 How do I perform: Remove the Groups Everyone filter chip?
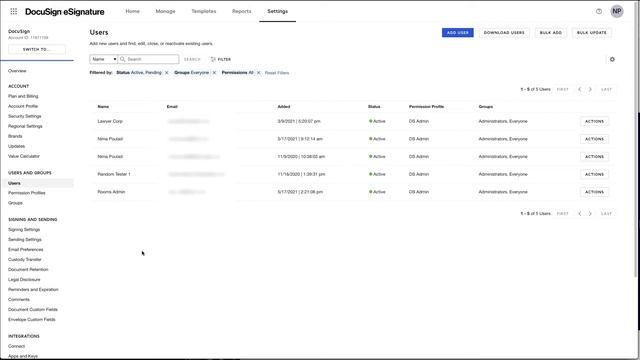(214, 73)
